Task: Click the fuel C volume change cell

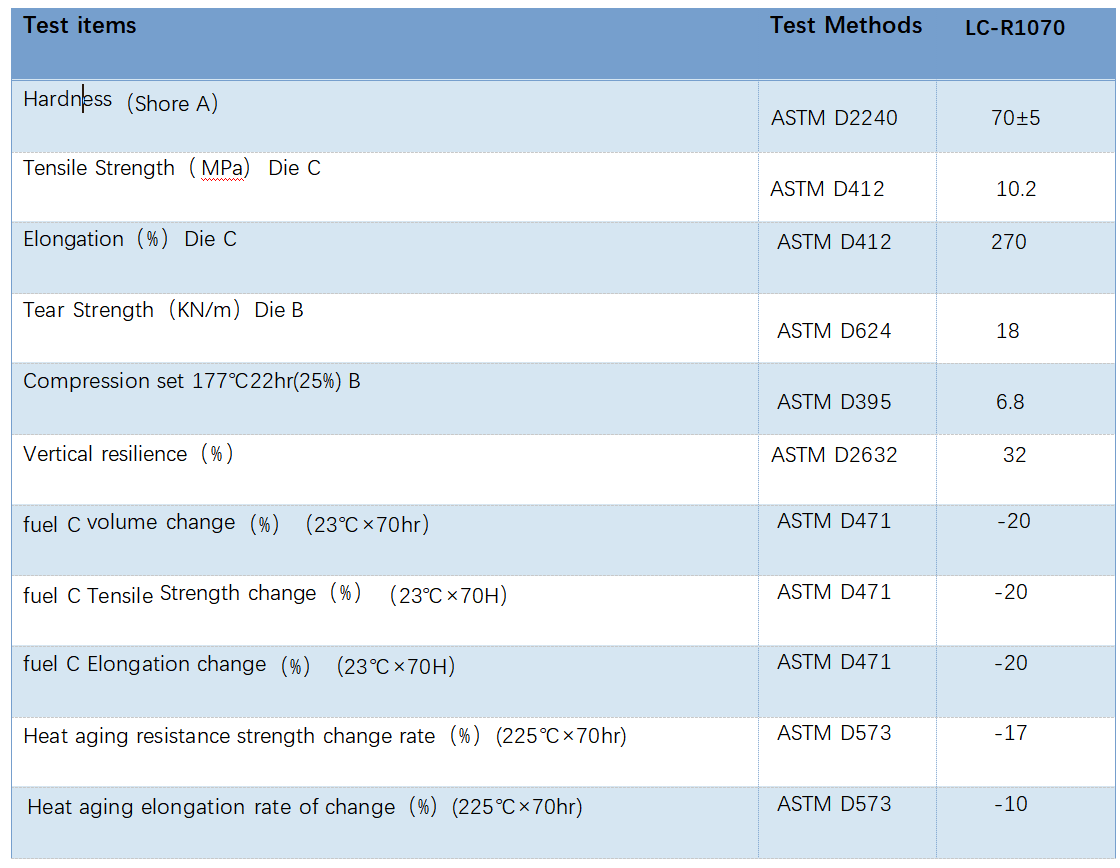Action: point(226,524)
